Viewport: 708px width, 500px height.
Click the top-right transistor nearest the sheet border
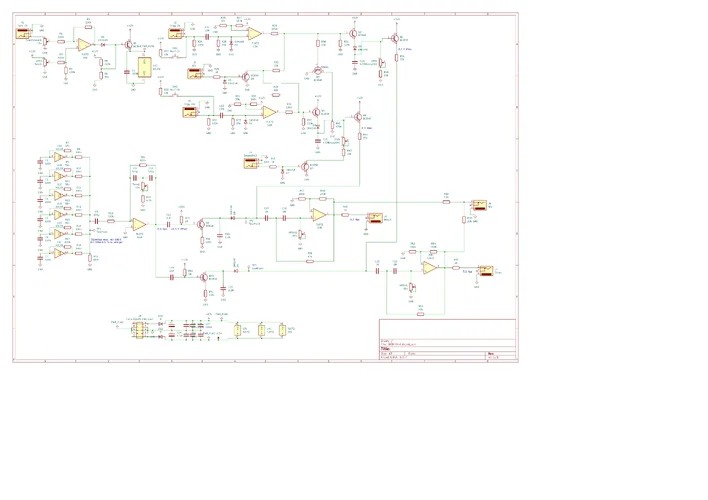tap(395, 38)
